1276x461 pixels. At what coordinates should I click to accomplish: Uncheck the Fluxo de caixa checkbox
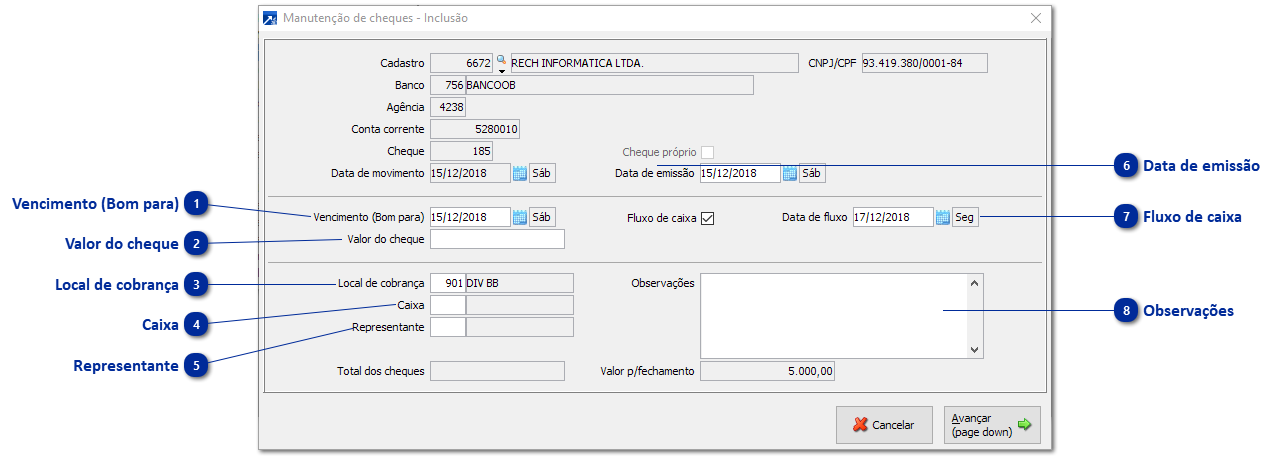coord(708,218)
